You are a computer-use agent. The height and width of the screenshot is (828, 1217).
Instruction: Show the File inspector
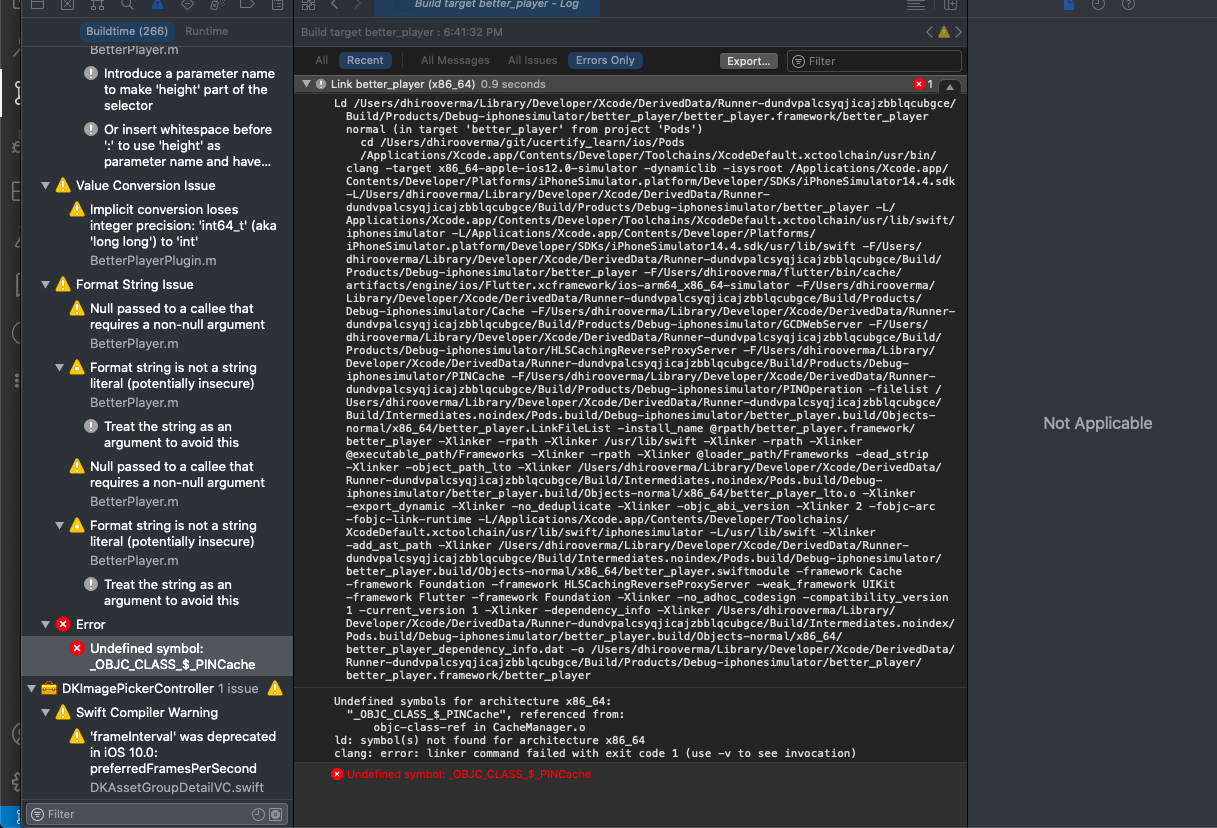click(1069, 5)
